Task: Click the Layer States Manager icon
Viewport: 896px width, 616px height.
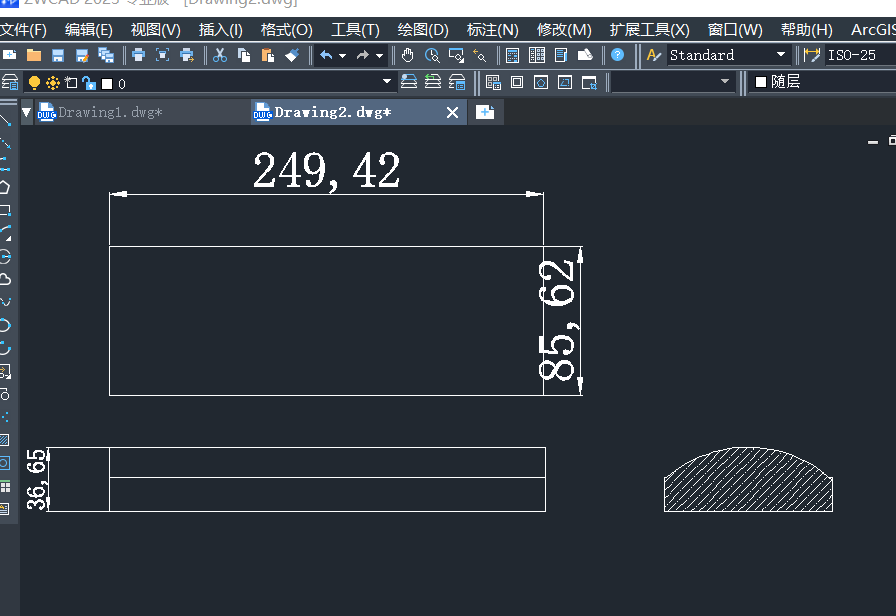Action: coord(457,82)
